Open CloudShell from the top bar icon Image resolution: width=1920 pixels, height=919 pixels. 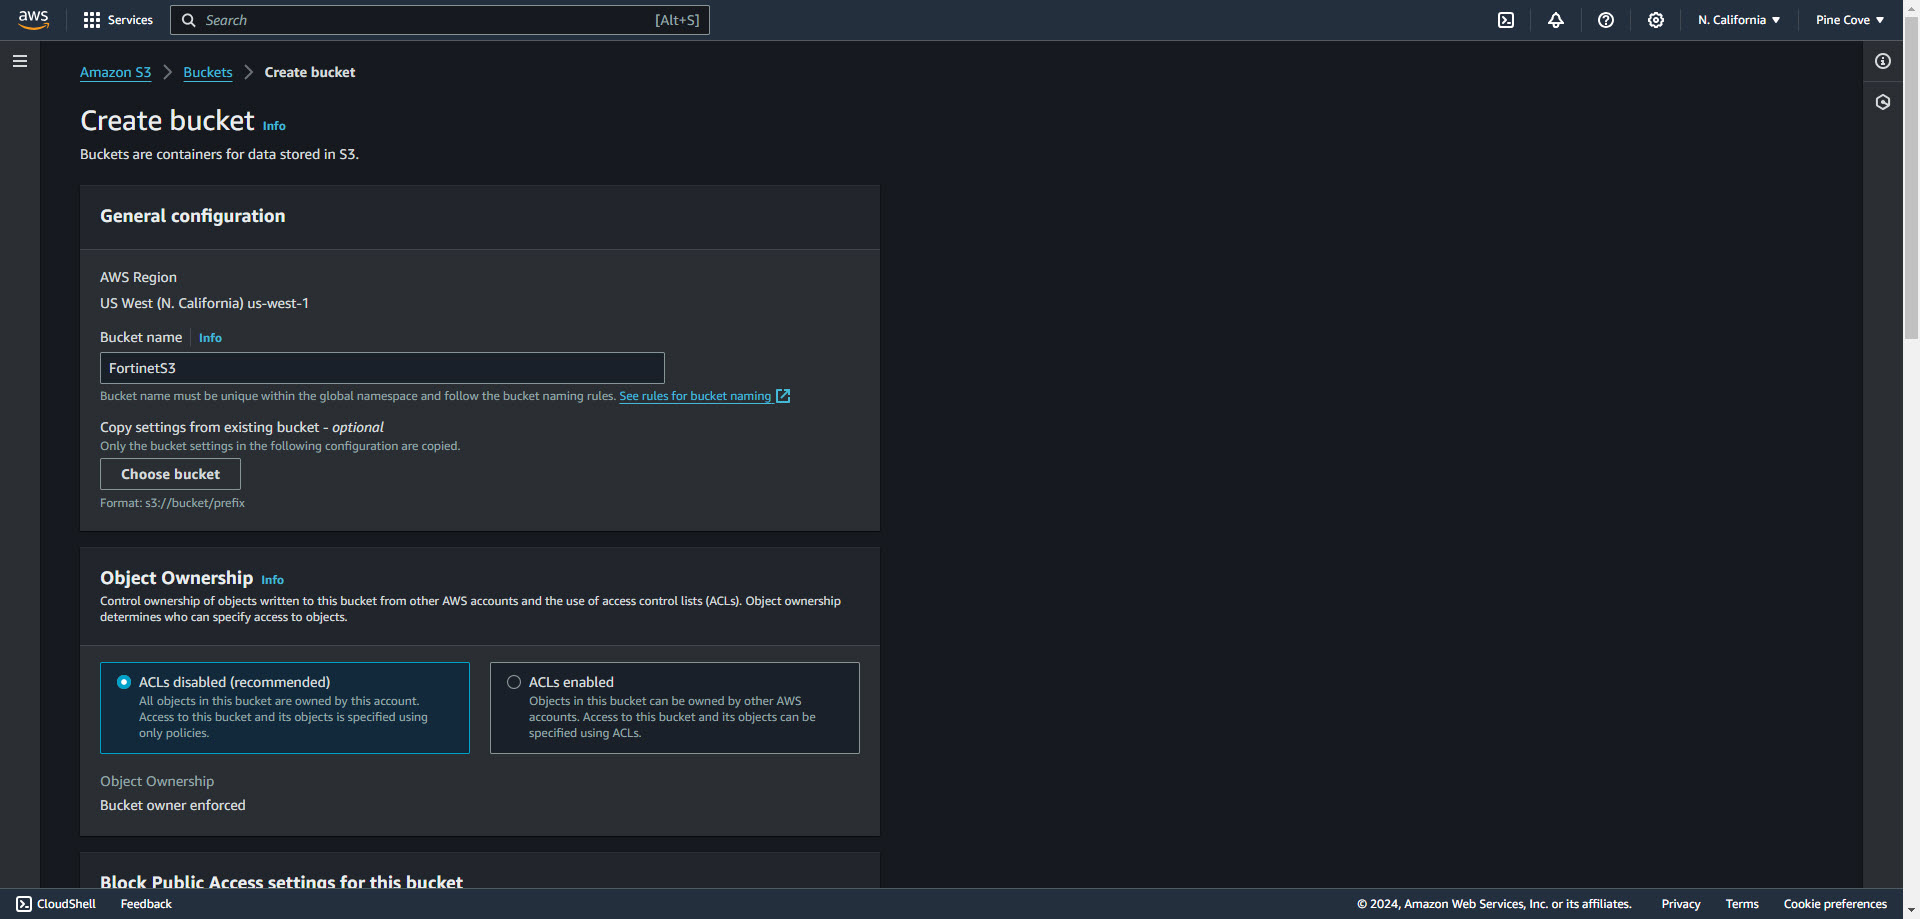(x=1506, y=20)
